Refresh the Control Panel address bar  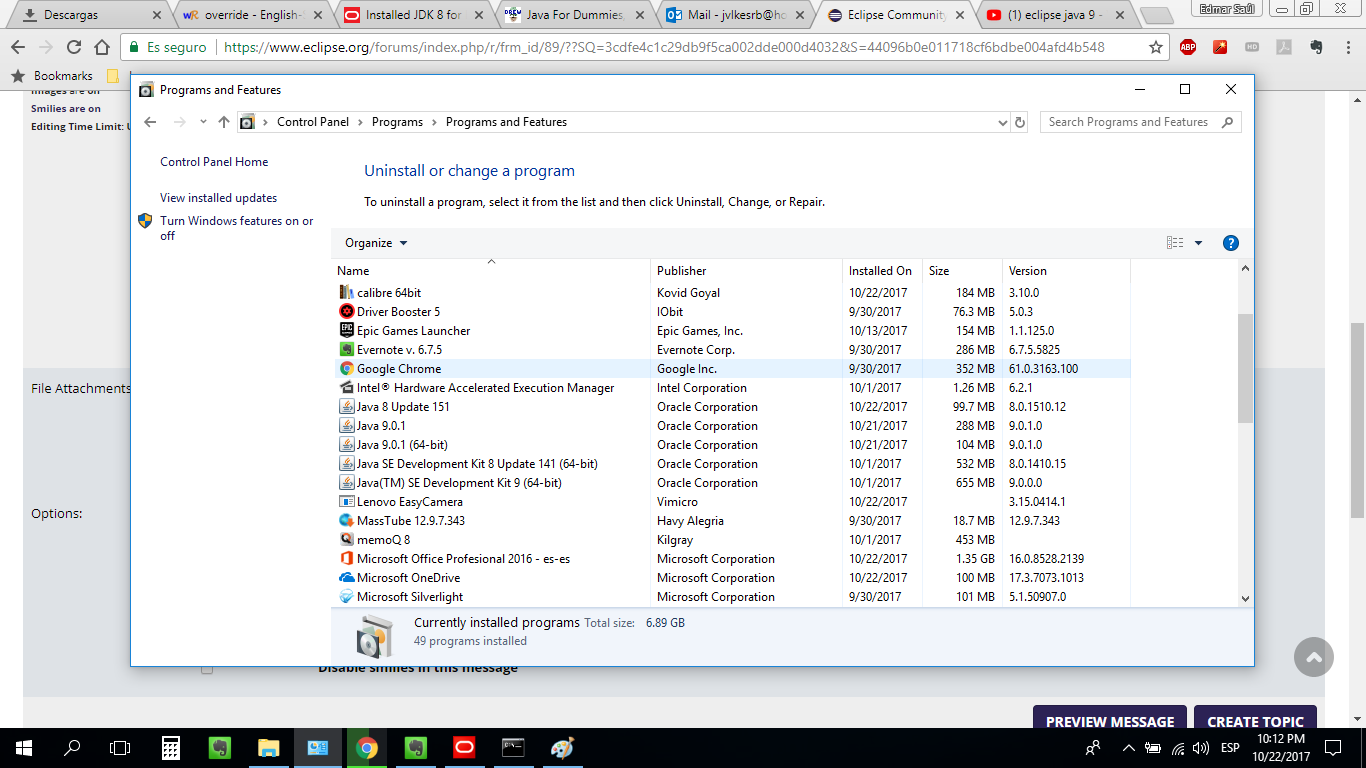[1020, 122]
